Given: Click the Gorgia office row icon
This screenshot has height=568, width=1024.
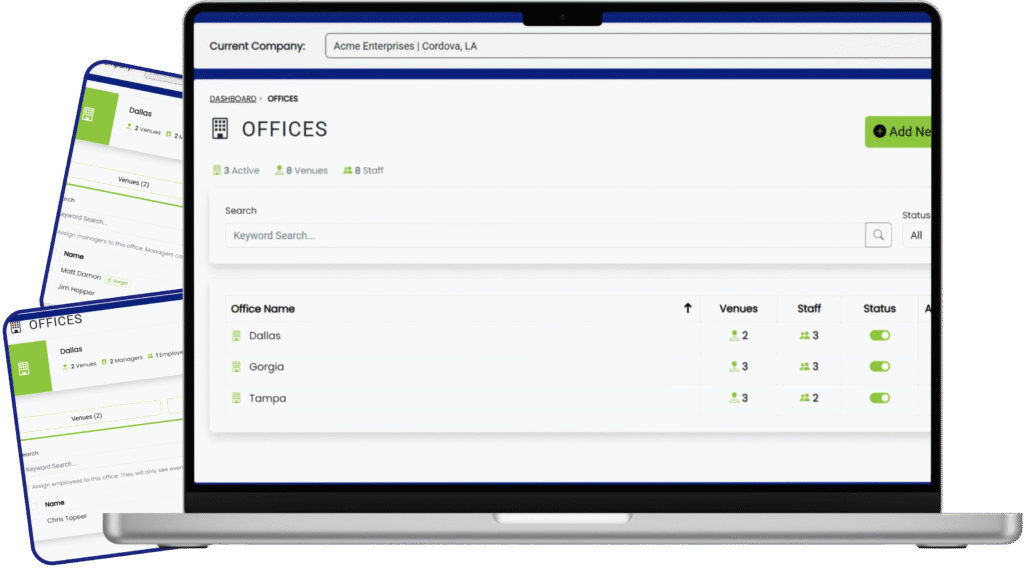Looking at the screenshot, I should click(x=236, y=367).
